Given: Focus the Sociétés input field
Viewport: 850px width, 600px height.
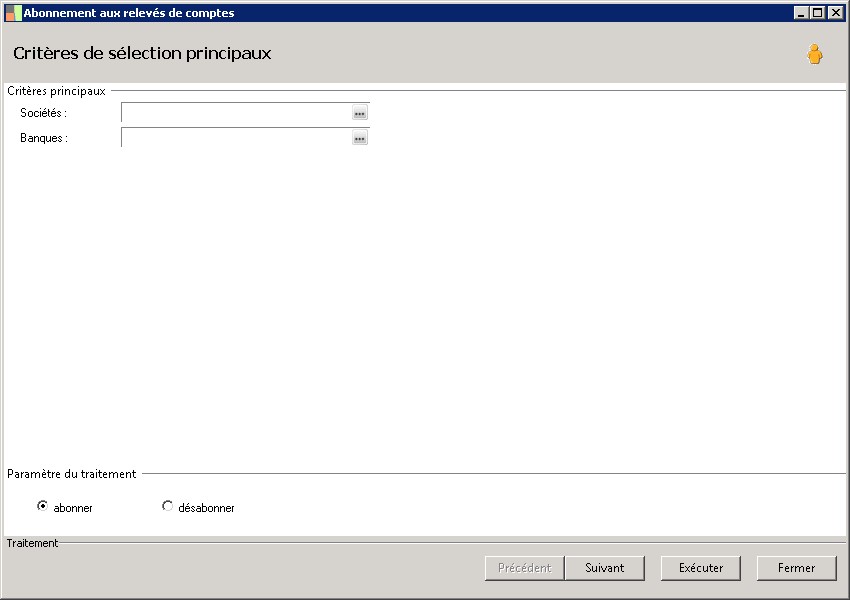Looking at the screenshot, I should [x=237, y=113].
